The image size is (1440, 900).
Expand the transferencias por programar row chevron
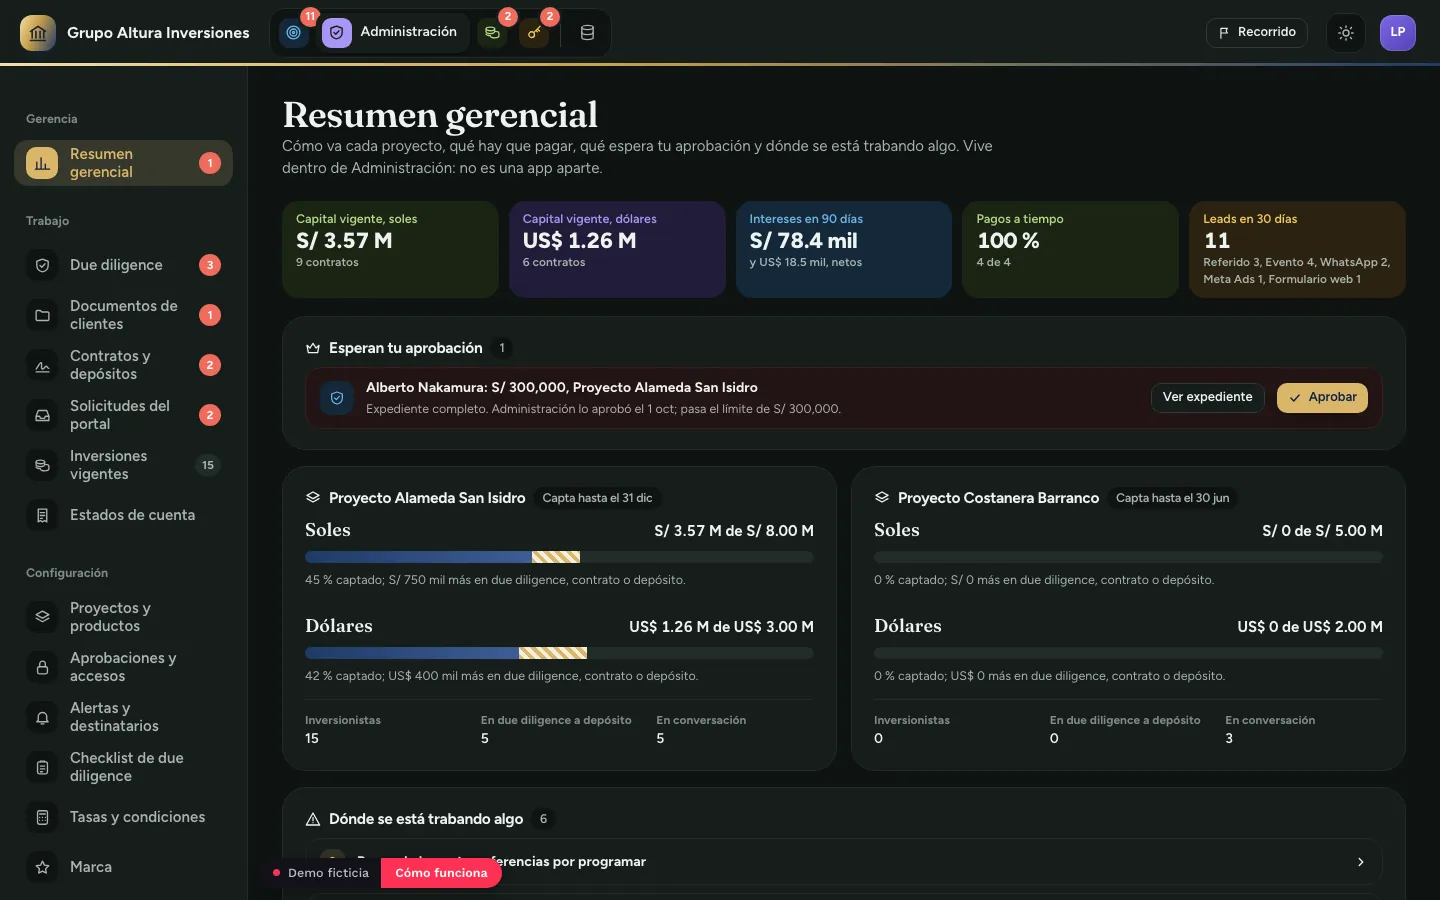coord(1360,862)
